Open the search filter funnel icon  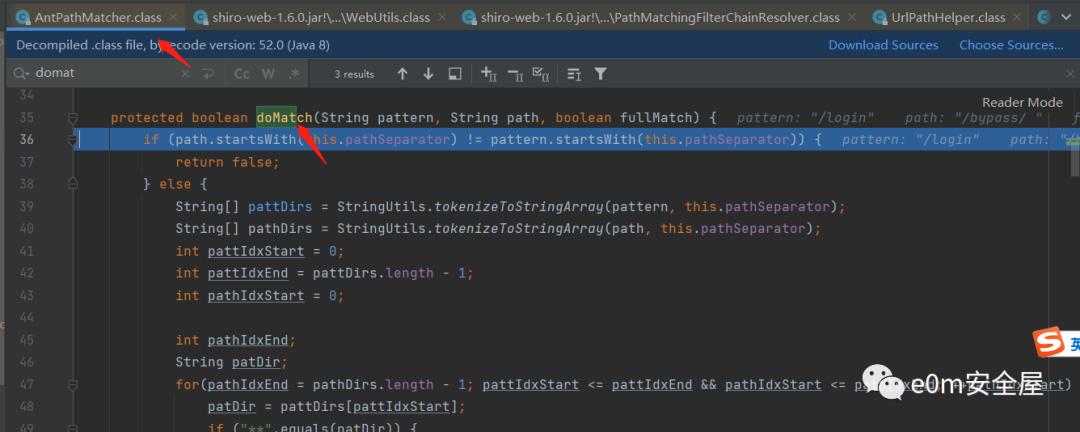(600, 74)
